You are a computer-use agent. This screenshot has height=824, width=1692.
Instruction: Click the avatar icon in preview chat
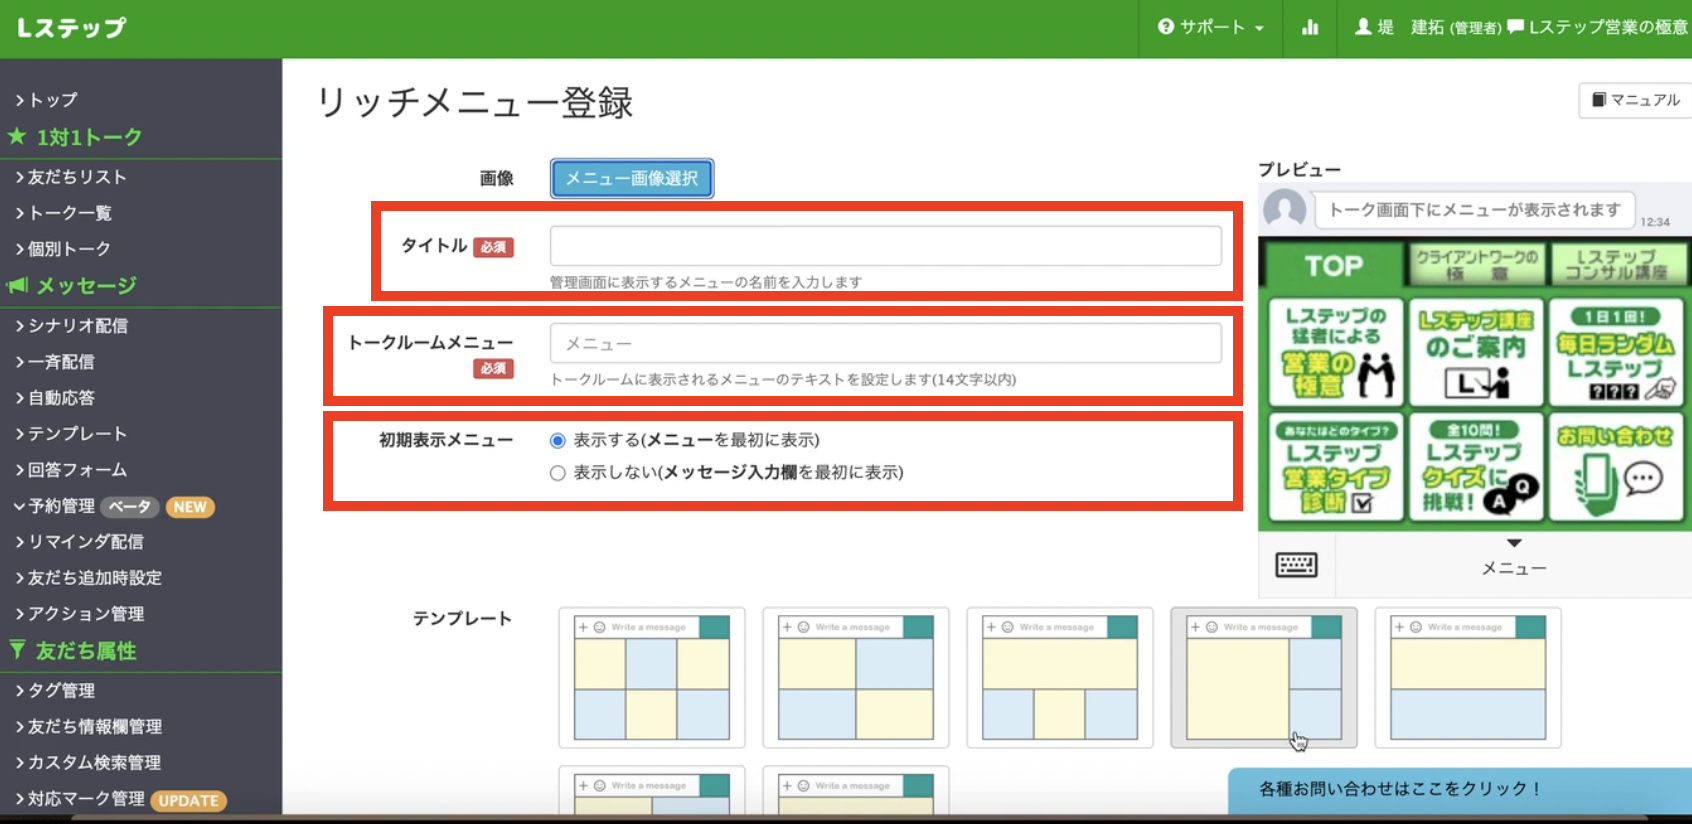click(1285, 209)
